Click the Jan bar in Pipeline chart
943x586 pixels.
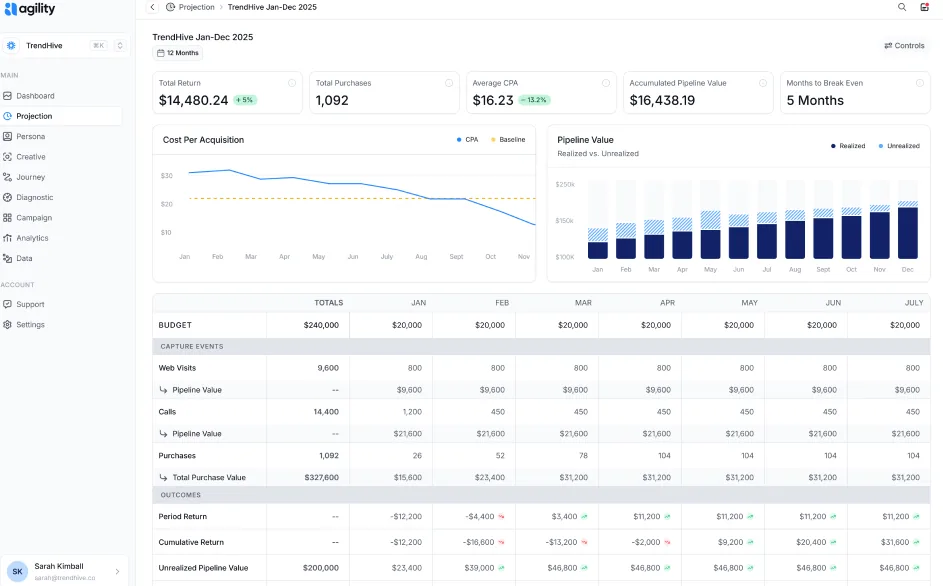(598, 244)
